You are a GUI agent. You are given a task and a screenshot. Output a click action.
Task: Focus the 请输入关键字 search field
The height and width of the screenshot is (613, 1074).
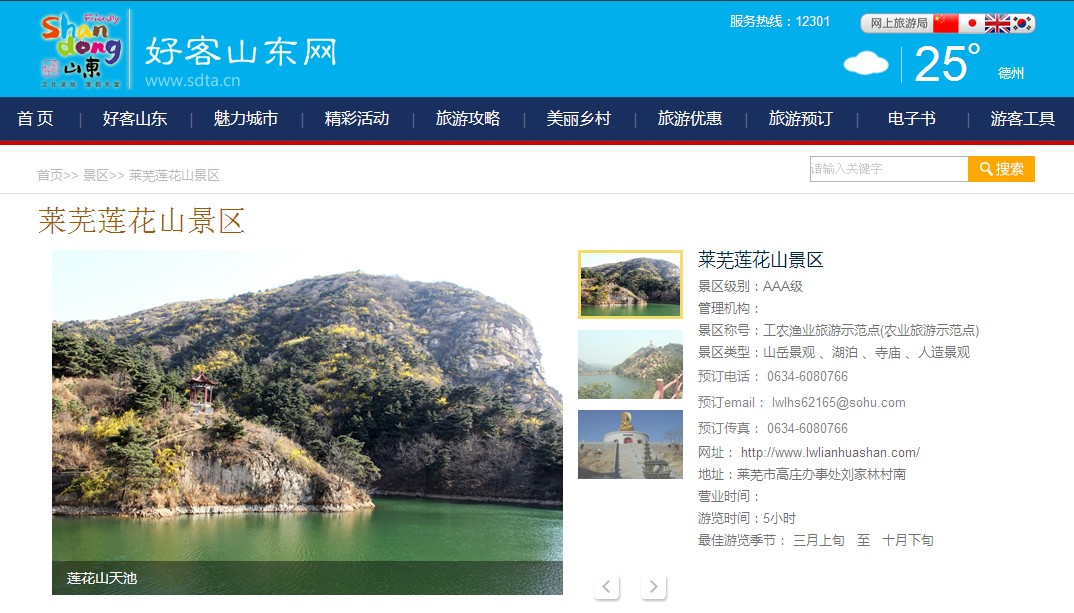coord(889,169)
